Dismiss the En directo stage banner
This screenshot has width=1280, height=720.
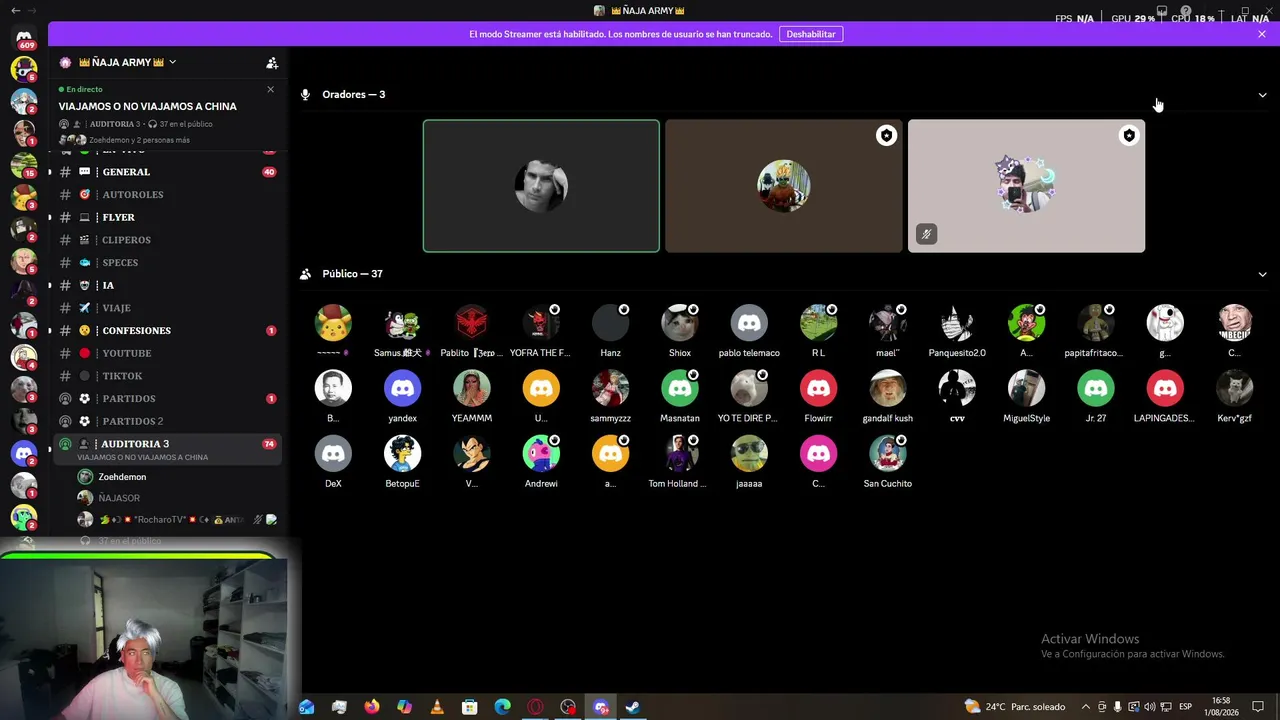[270, 89]
